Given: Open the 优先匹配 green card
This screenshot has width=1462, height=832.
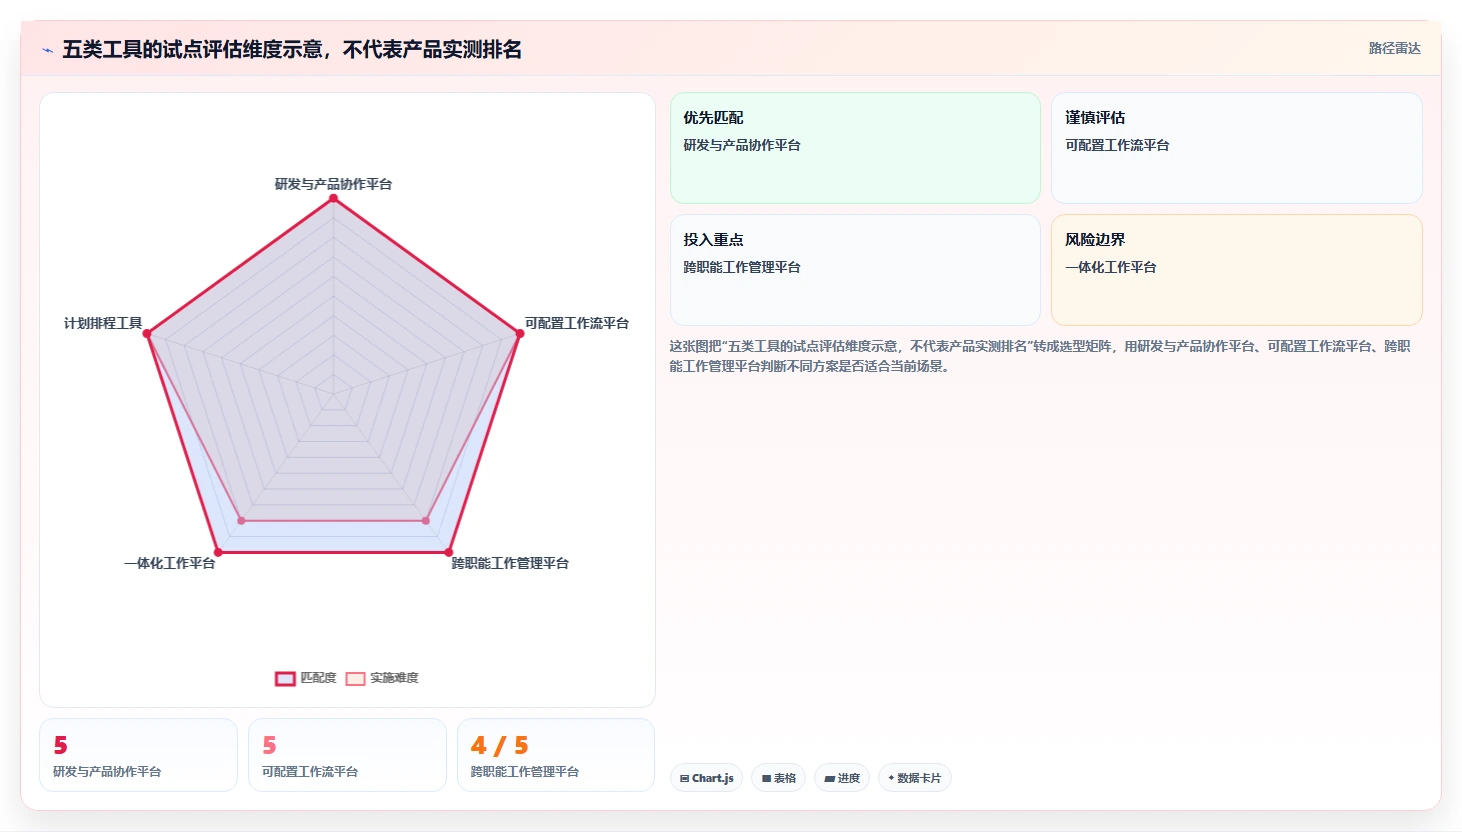Looking at the screenshot, I should click(x=855, y=148).
